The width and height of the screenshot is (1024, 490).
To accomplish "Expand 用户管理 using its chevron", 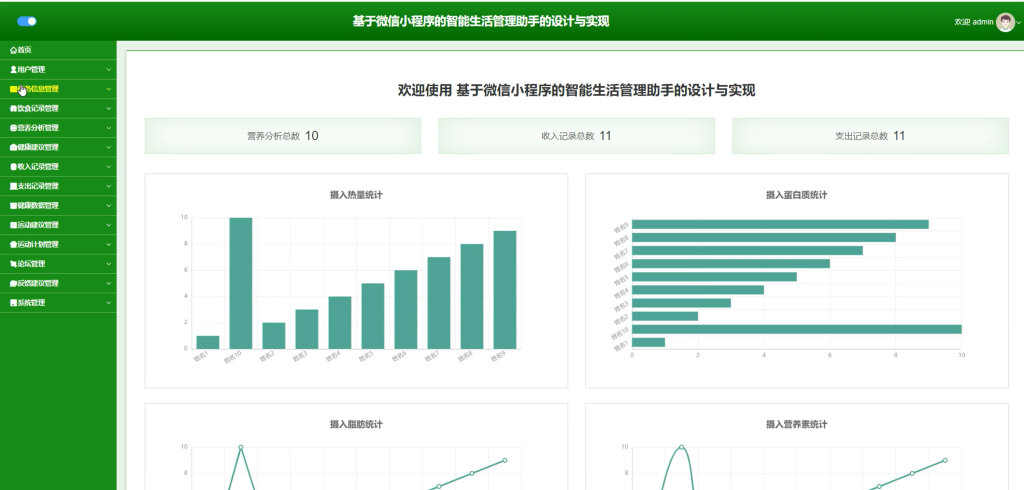I will tap(108, 69).
